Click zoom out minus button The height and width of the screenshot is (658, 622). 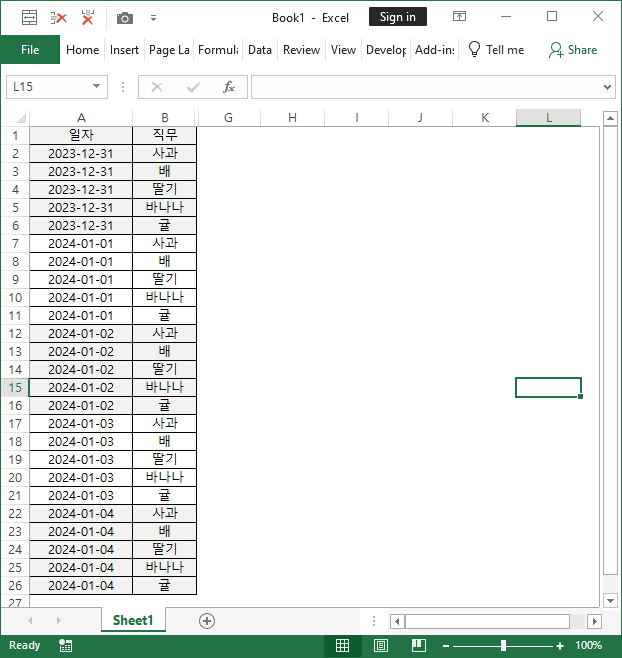(446, 646)
